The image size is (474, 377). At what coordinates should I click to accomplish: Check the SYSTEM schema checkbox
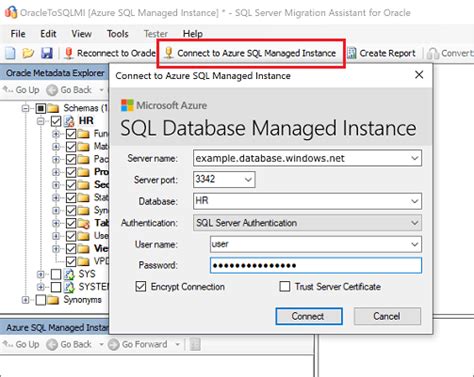pos(56,287)
